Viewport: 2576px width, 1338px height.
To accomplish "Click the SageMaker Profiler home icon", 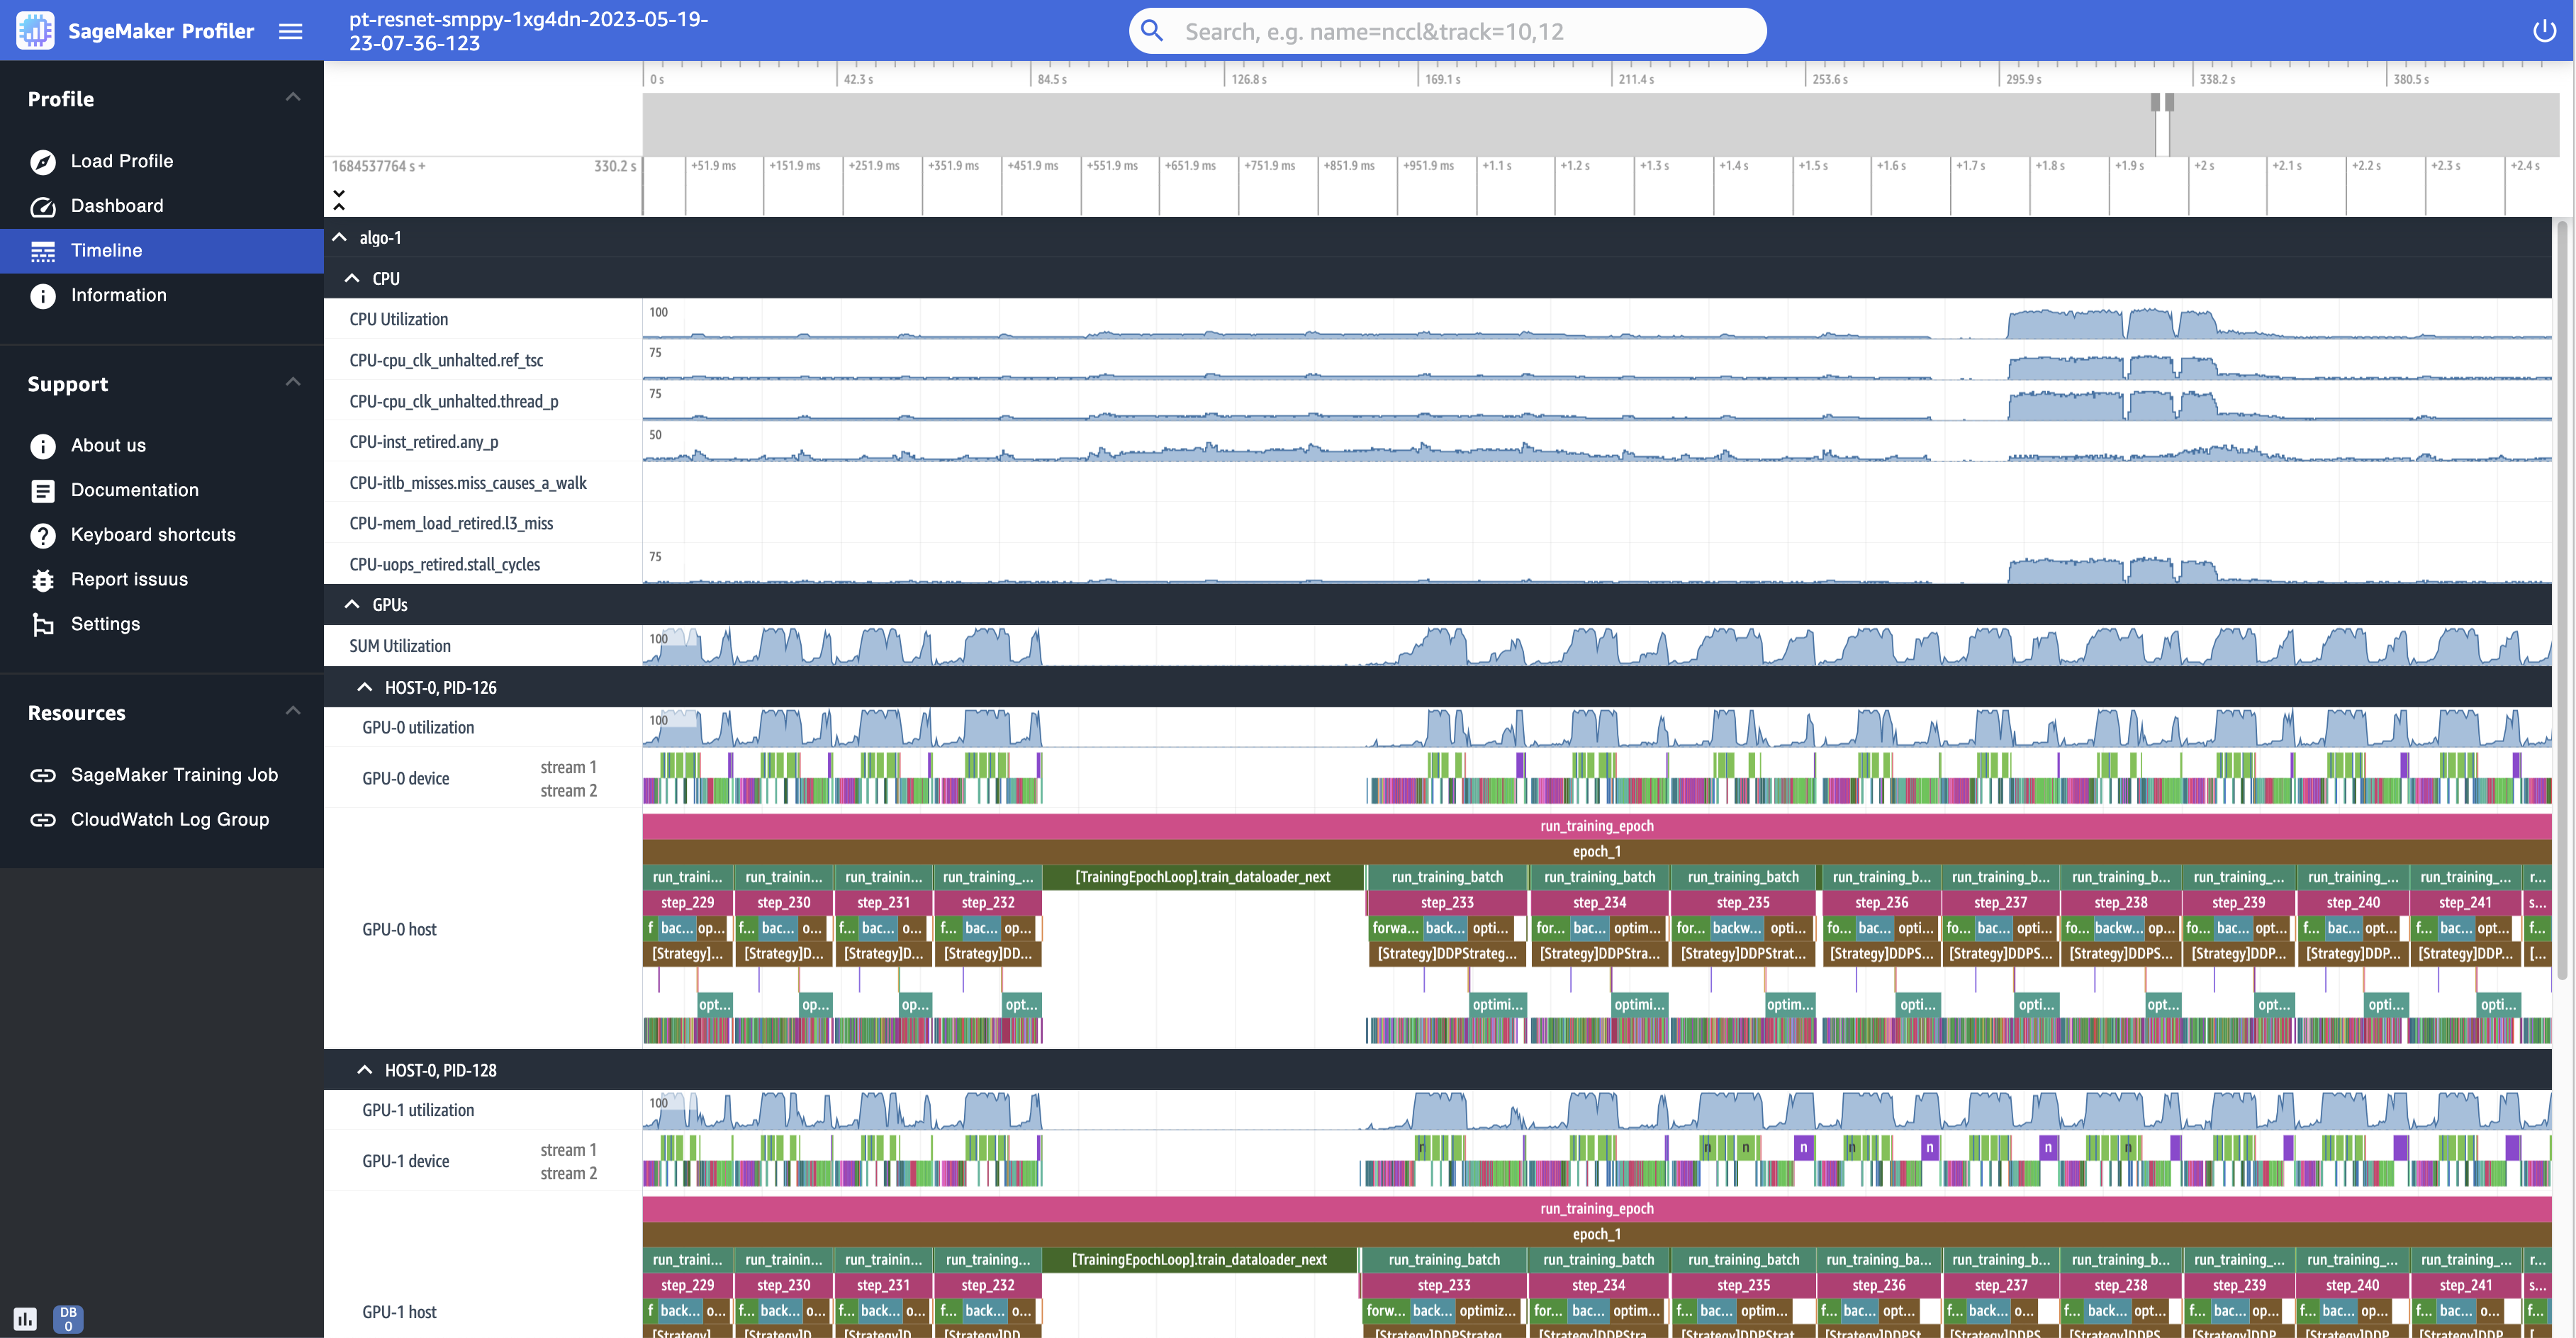I will 34,29.
